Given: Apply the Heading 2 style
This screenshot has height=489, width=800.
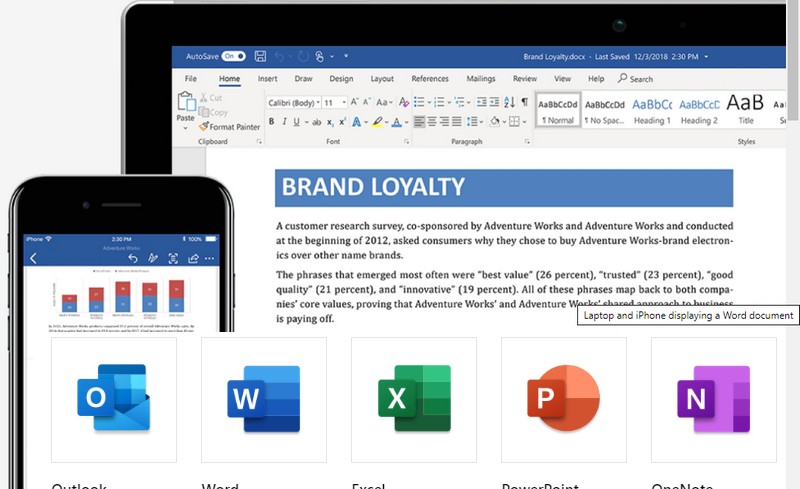Looking at the screenshot, I should 699,110.
